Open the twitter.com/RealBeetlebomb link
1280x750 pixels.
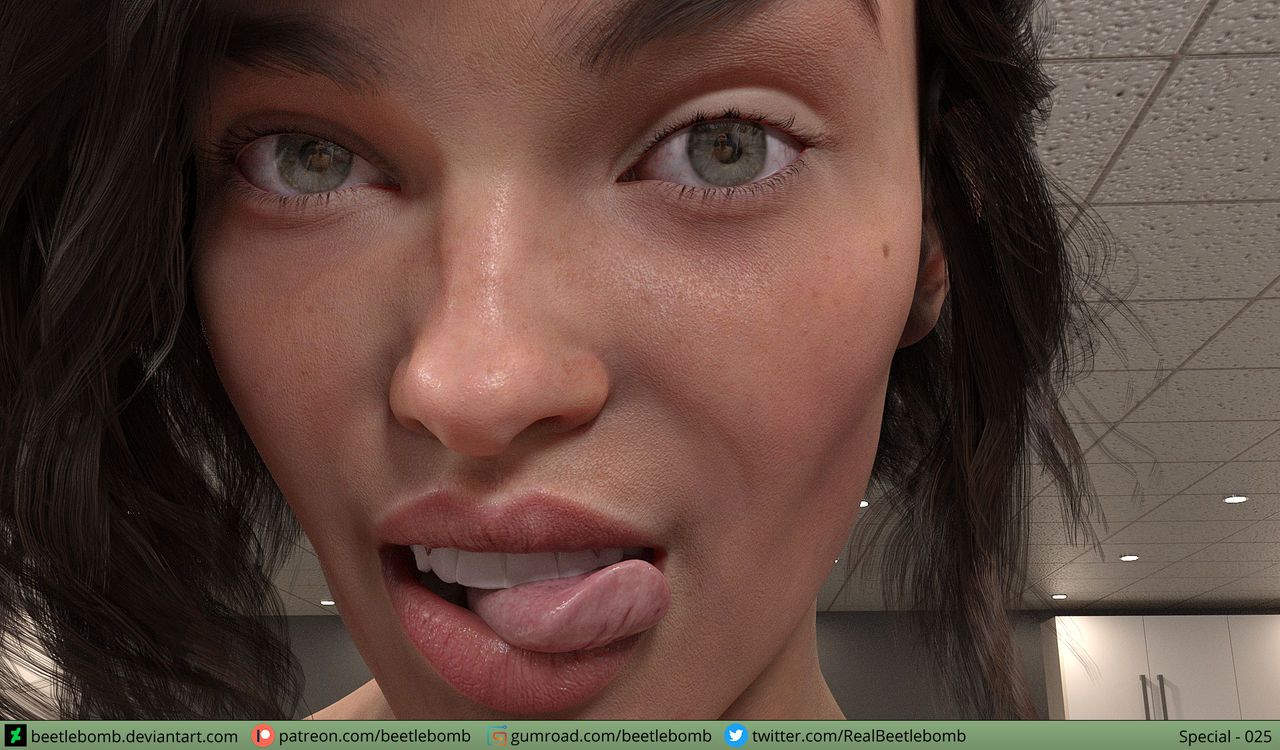[859, 736]
